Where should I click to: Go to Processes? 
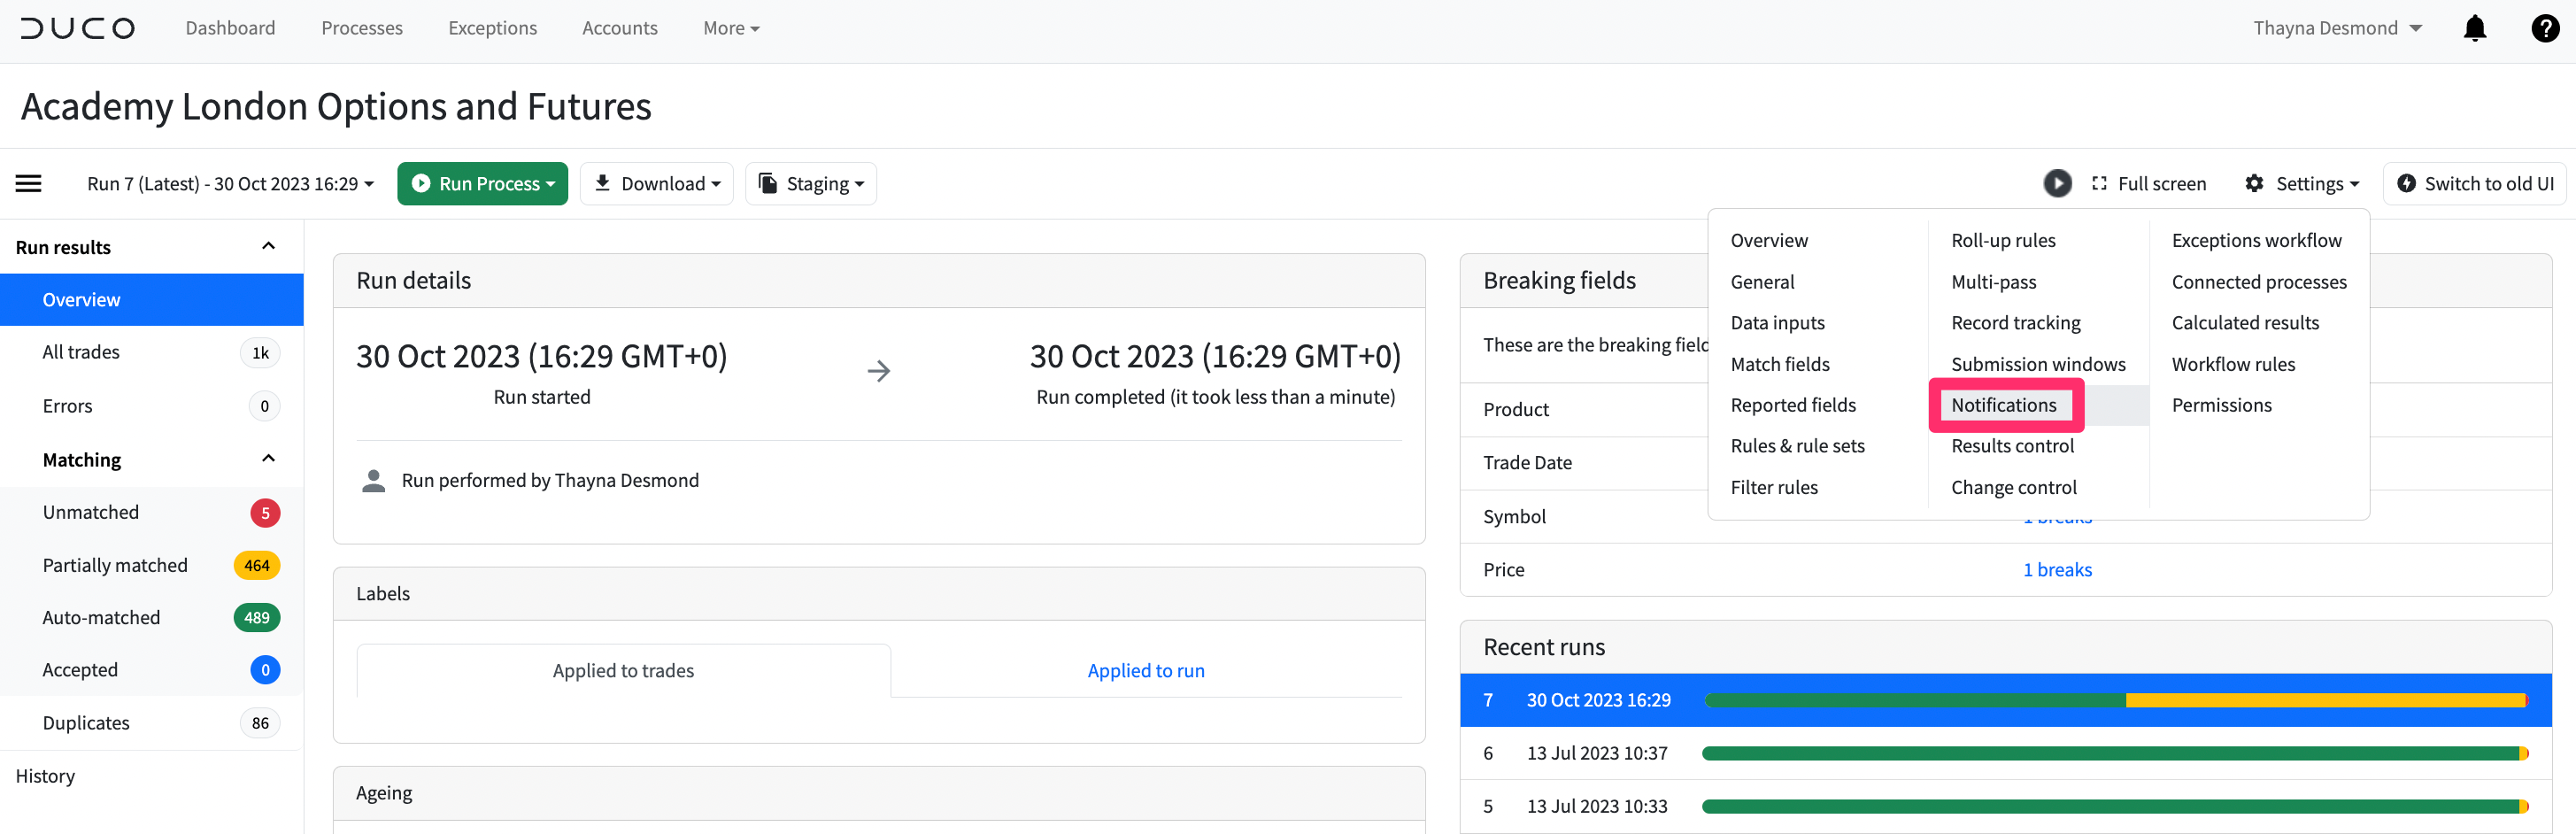[362, 28]
